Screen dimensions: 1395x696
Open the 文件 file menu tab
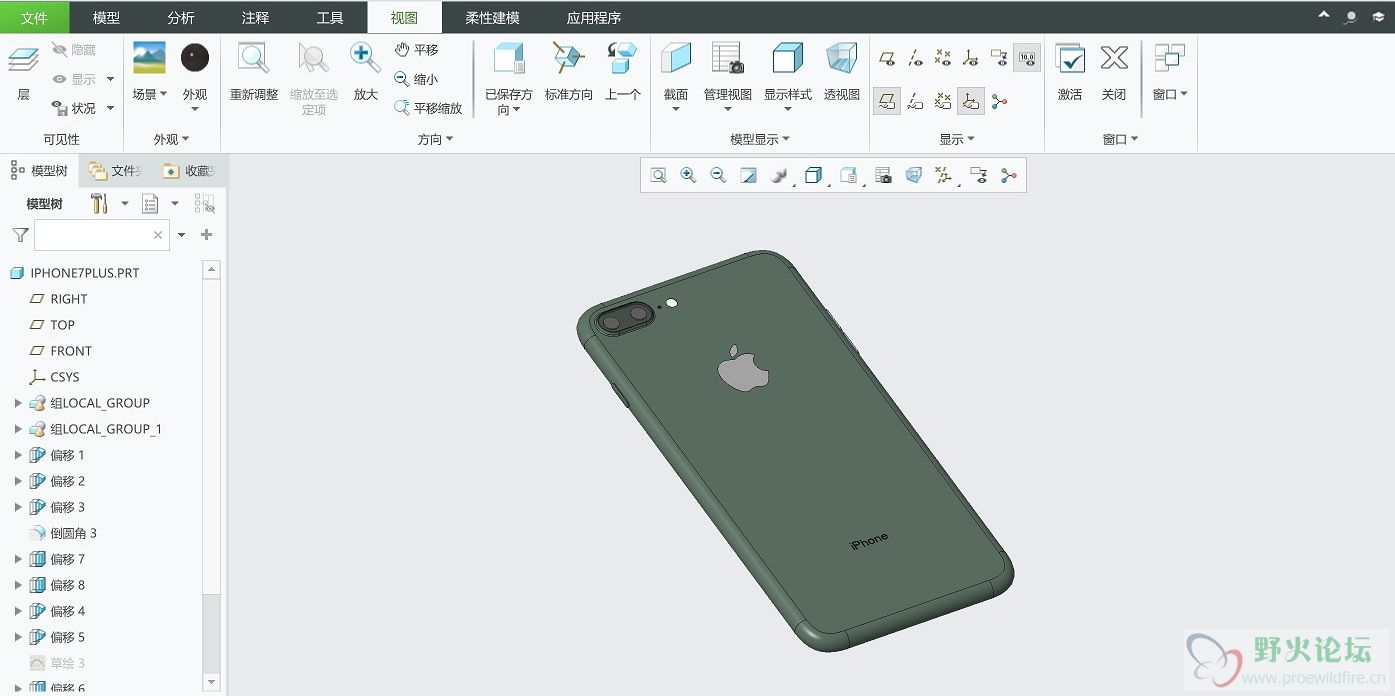click(34, 17)
